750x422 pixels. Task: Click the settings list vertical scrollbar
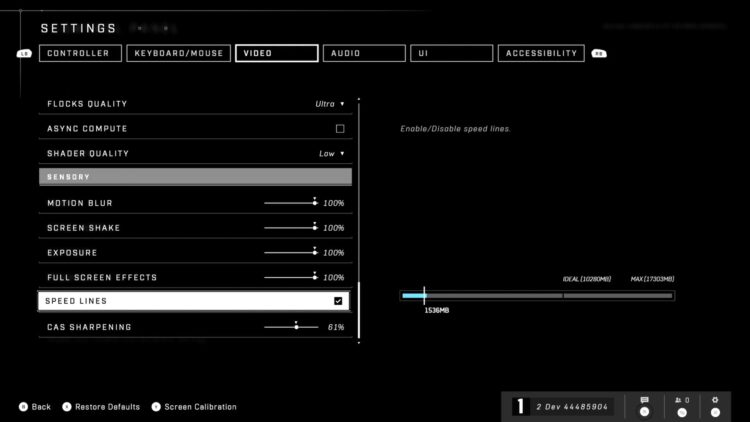click(x=359, y=310)
